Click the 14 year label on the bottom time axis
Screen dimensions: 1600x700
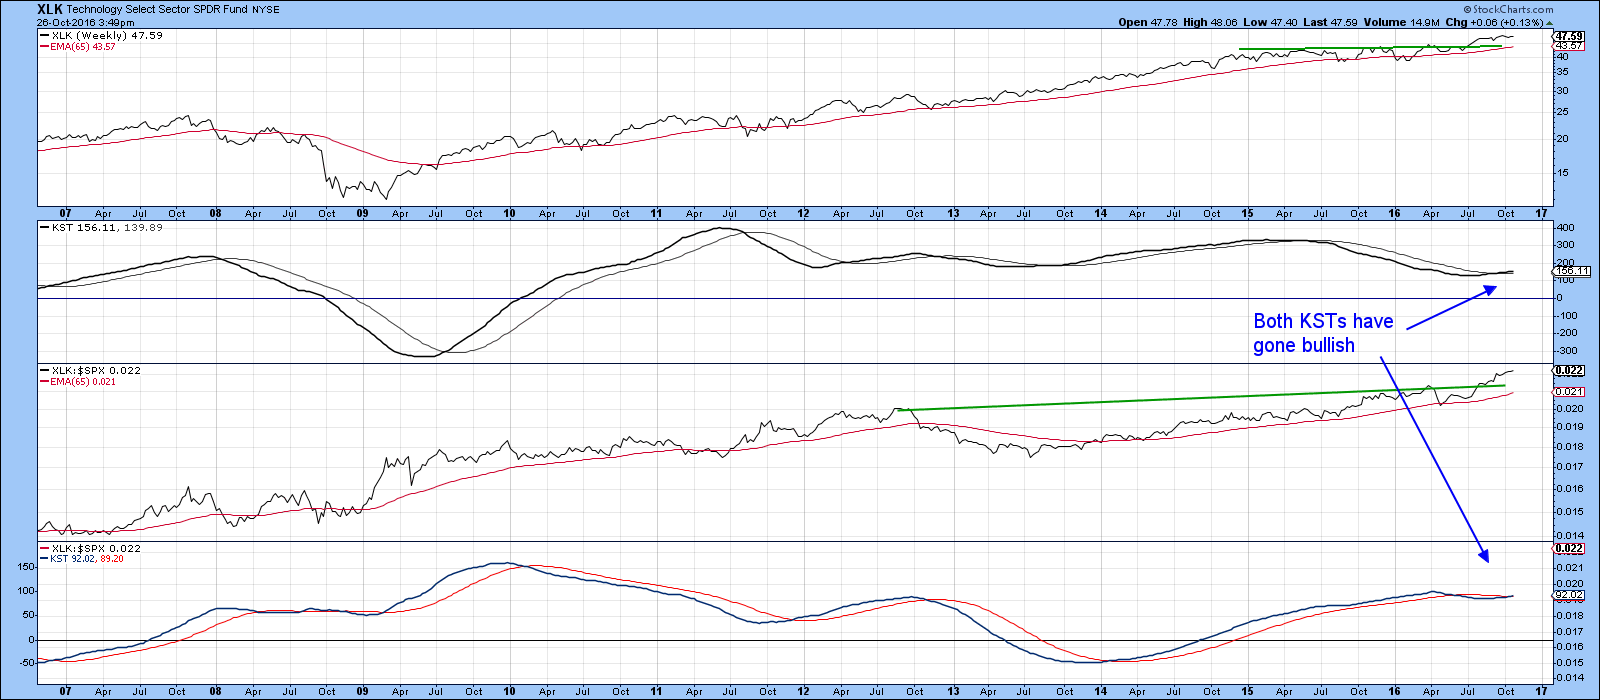click(1100, 691)
